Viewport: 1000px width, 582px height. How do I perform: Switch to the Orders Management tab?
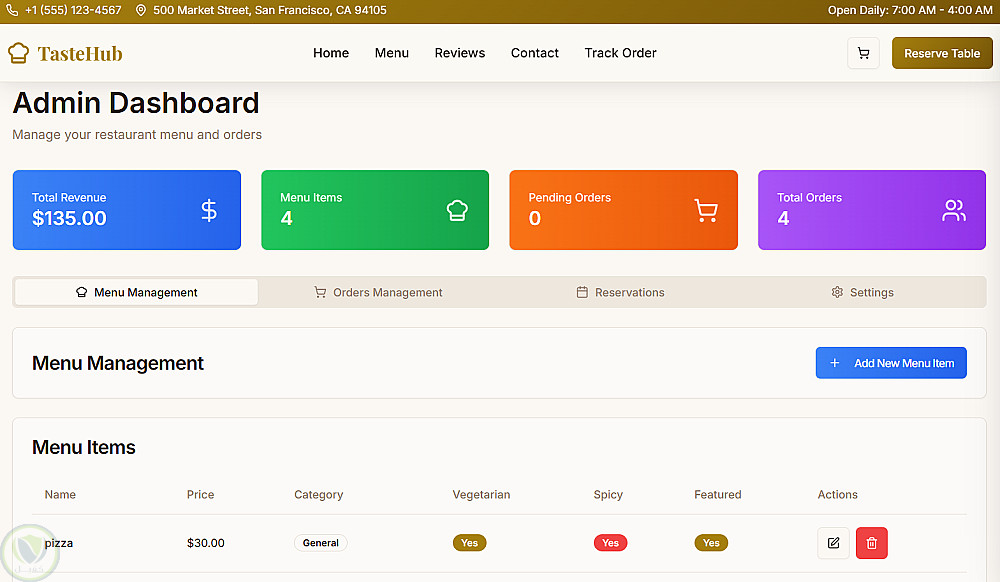[378, 292]
